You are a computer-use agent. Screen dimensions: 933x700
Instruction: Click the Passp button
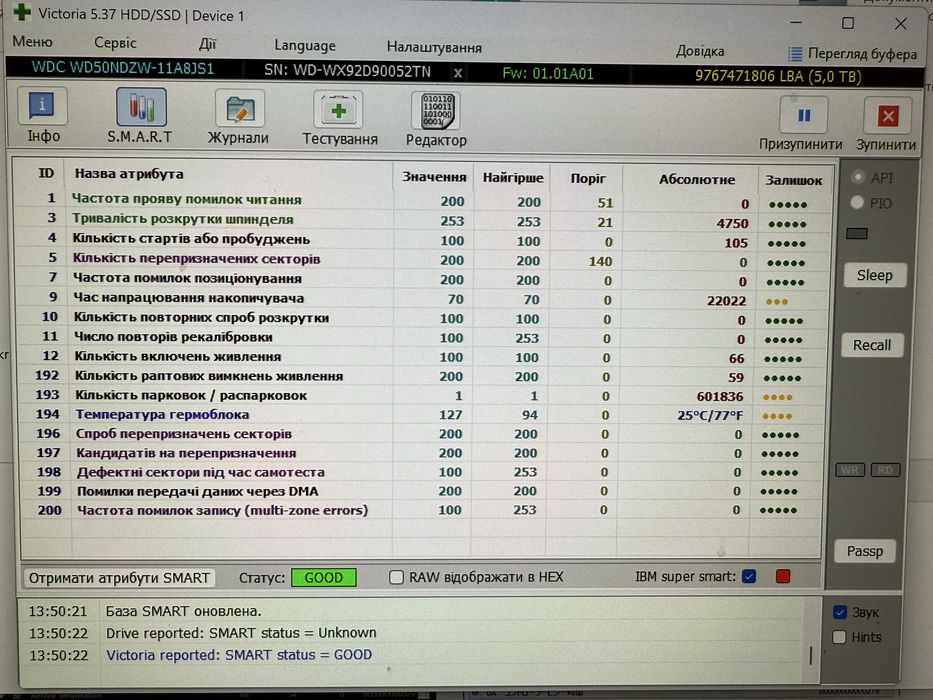tap(865, 551)
